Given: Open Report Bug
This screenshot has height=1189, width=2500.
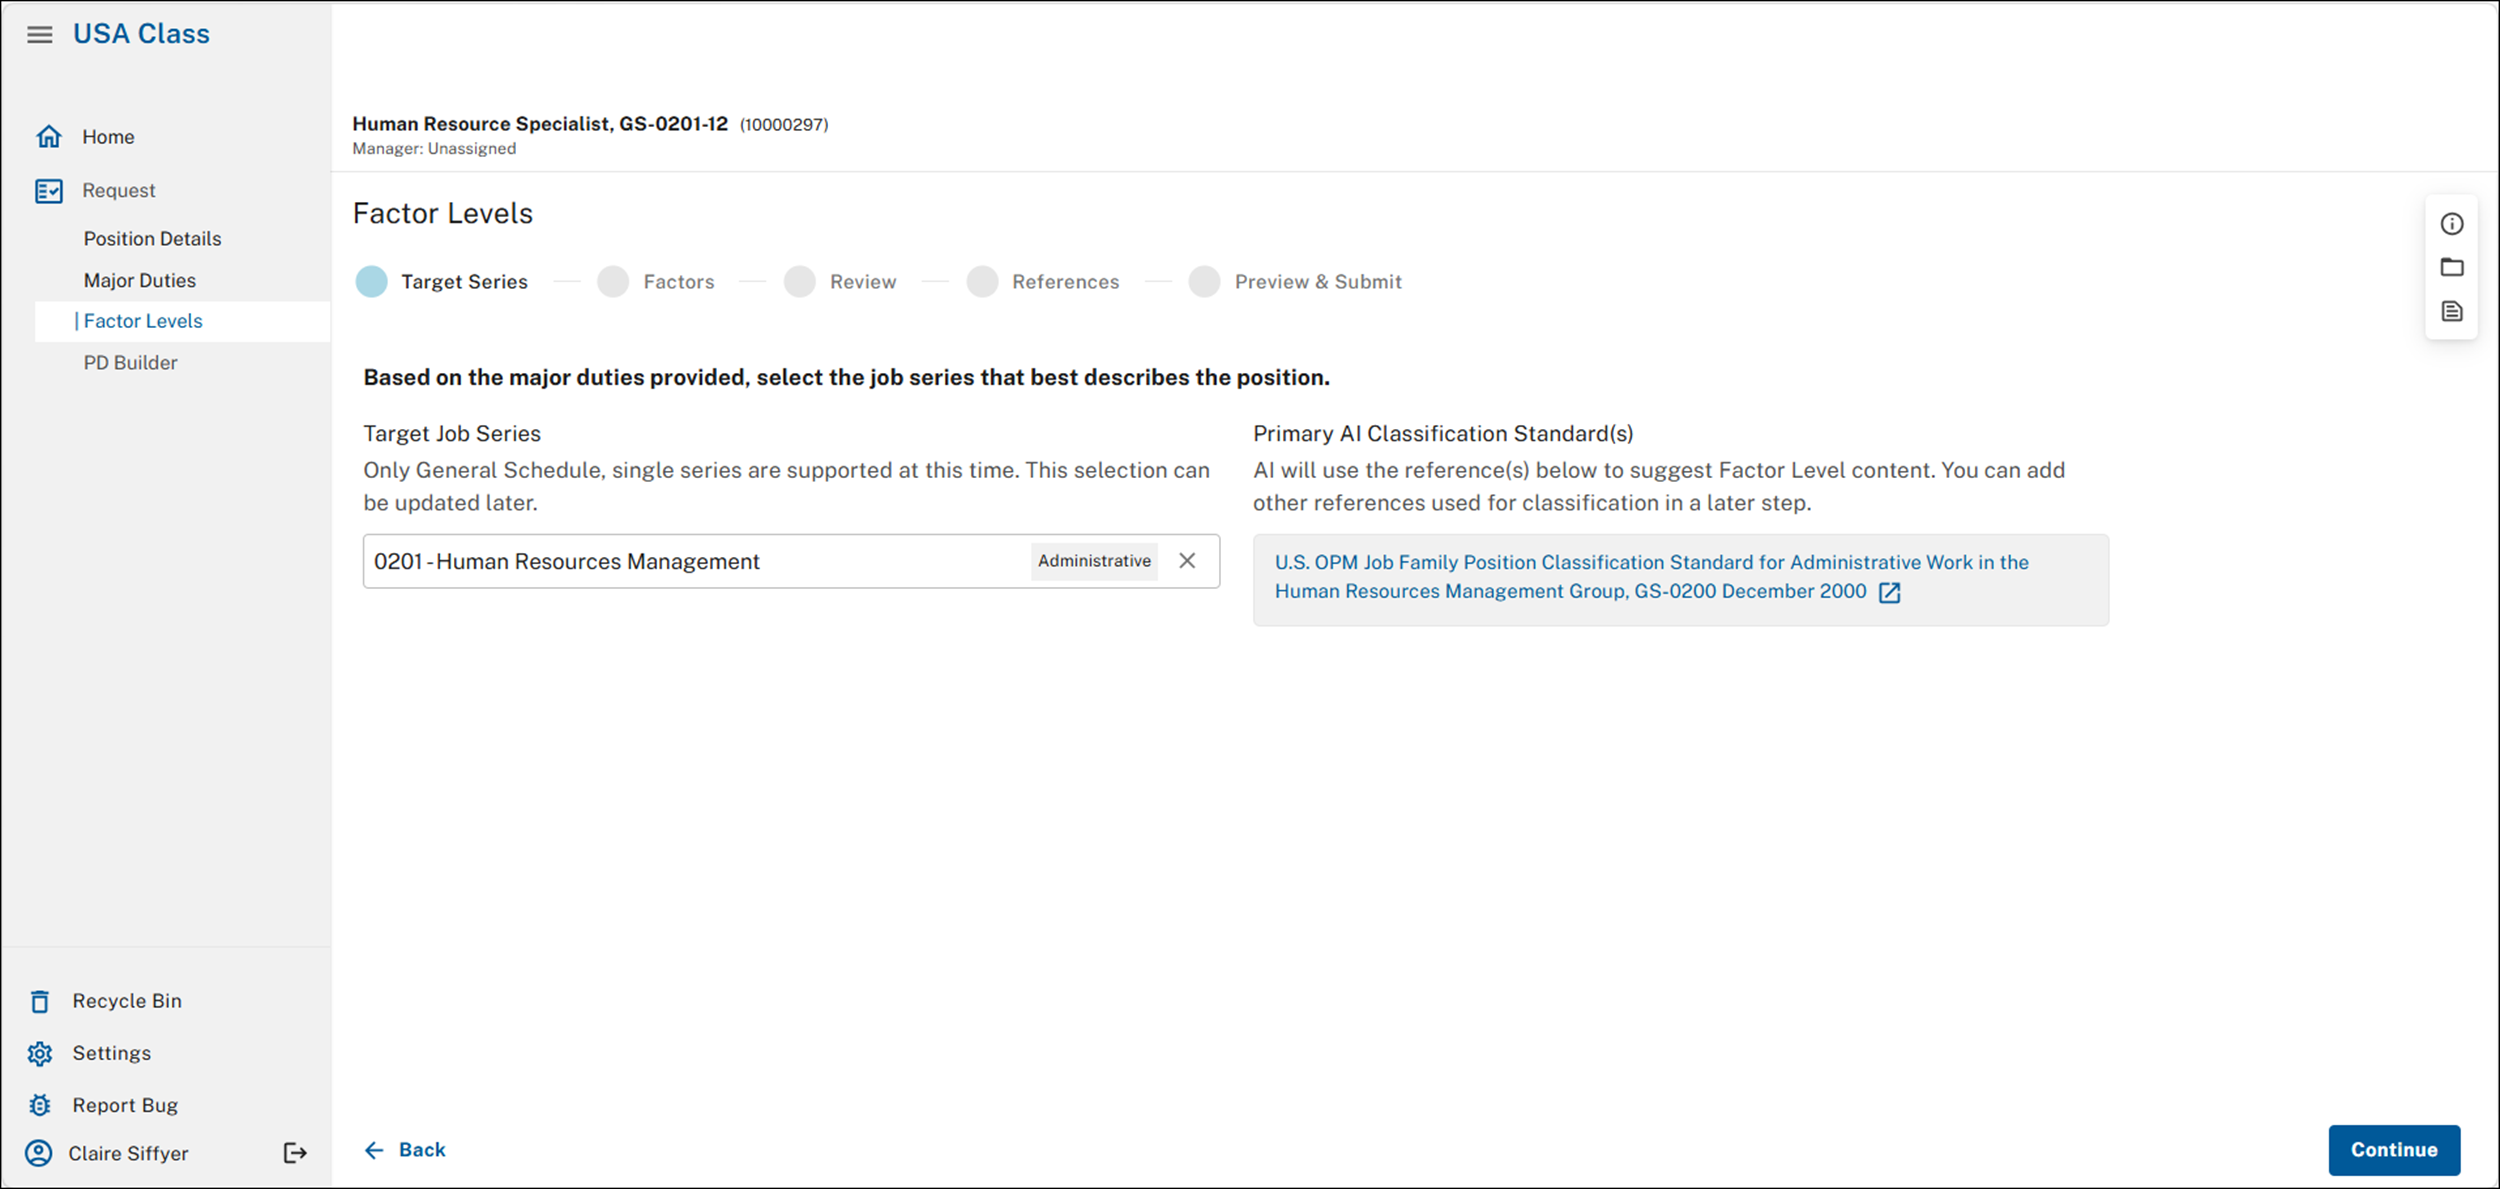Looking at the screenshot, I should pyautogui.click(x=125, y=1105).
